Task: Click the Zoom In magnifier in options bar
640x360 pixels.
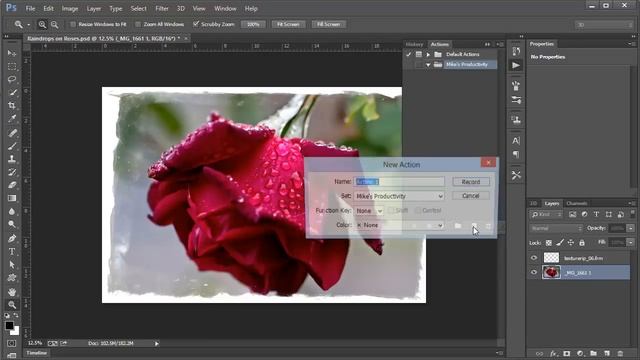Action: click(42, 24)
